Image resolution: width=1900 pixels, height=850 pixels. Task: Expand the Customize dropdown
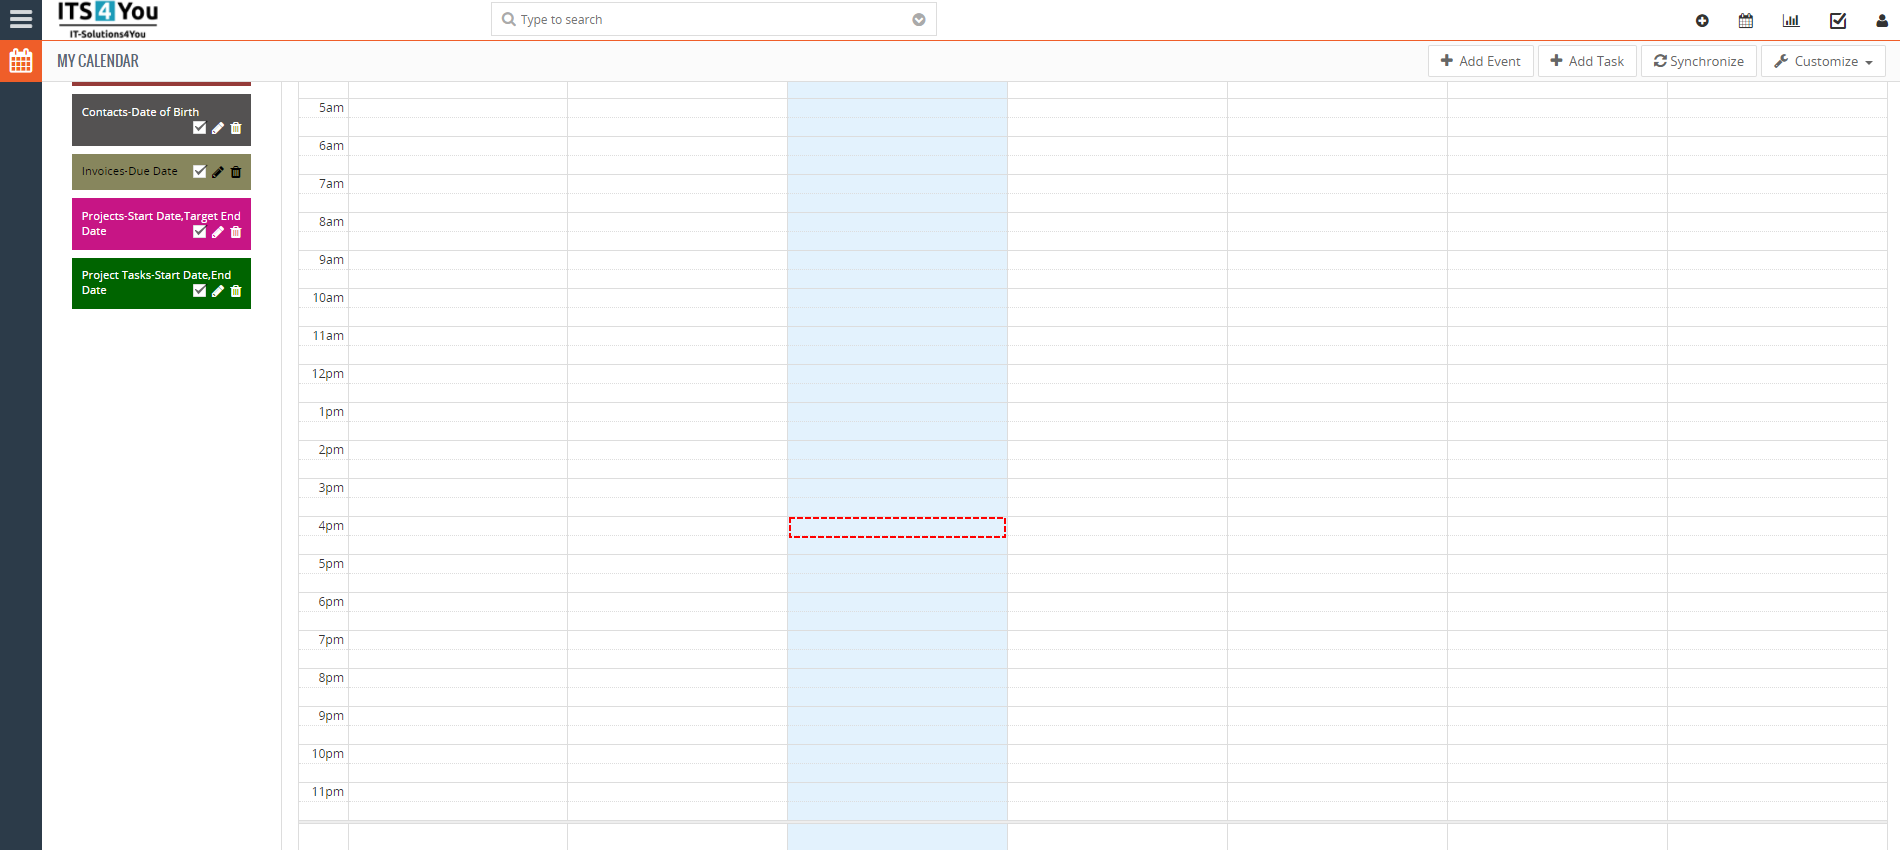[1823, 61]
